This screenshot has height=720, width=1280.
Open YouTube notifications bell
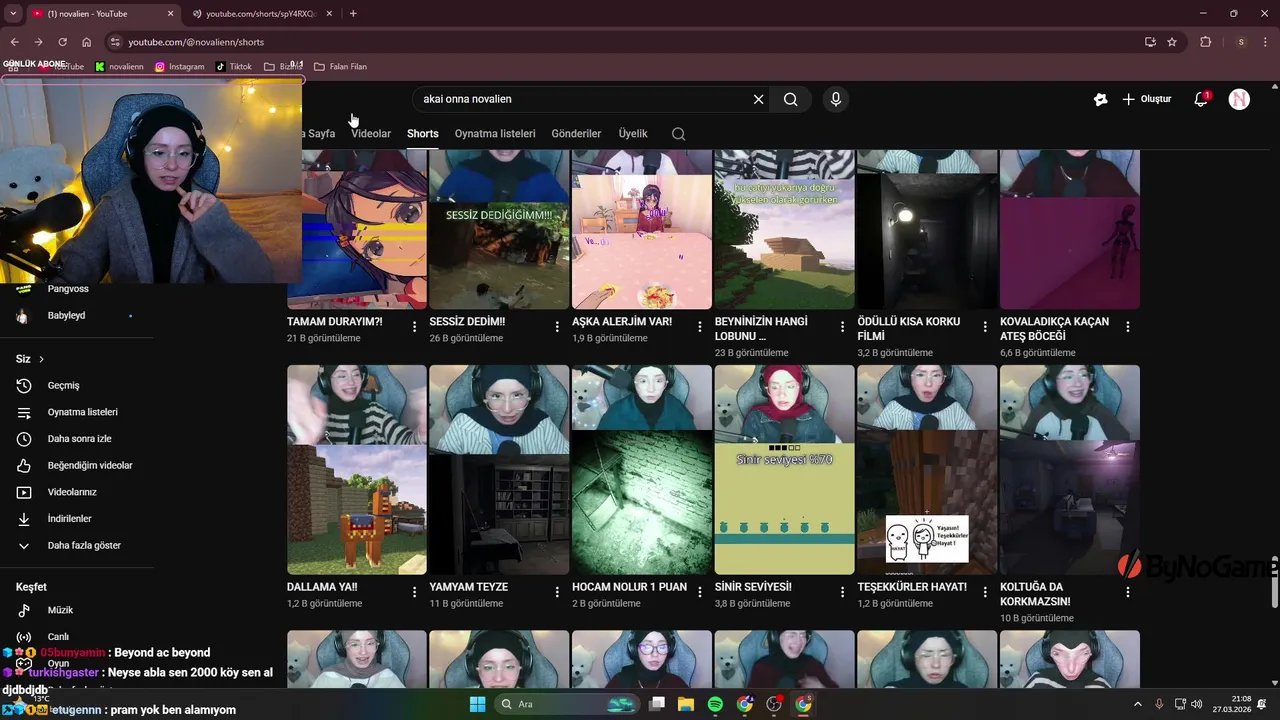[1201, 99]
